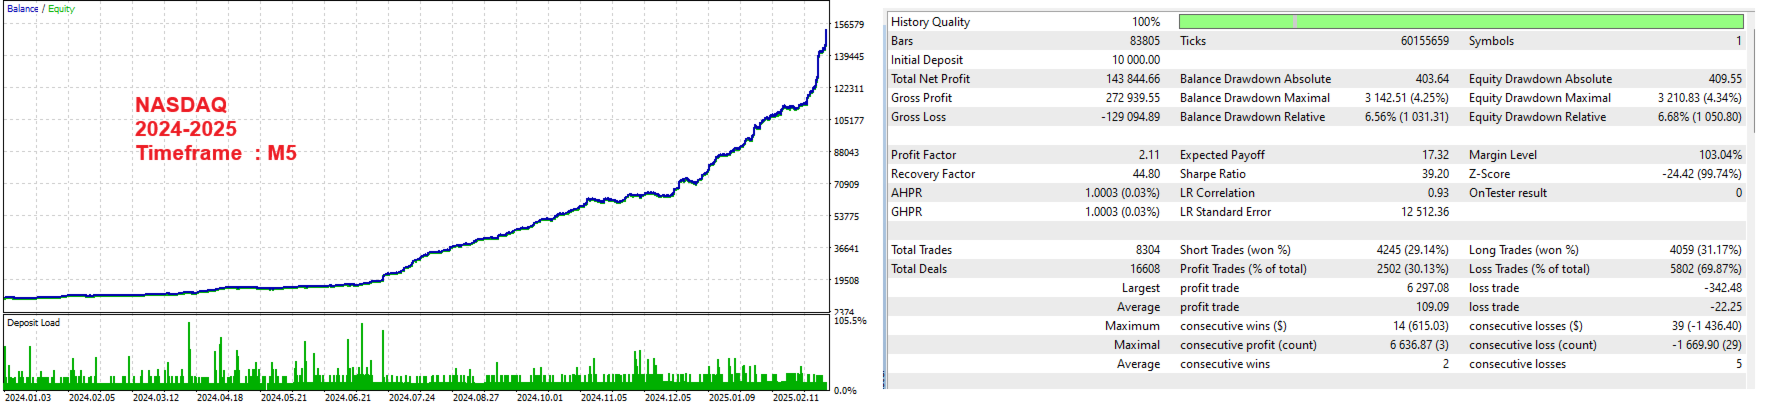The height and width of the screenshot is (418, 1780).
Task: Click the Largest row label
Action: pyautogui.click(x=1140, y=288)
